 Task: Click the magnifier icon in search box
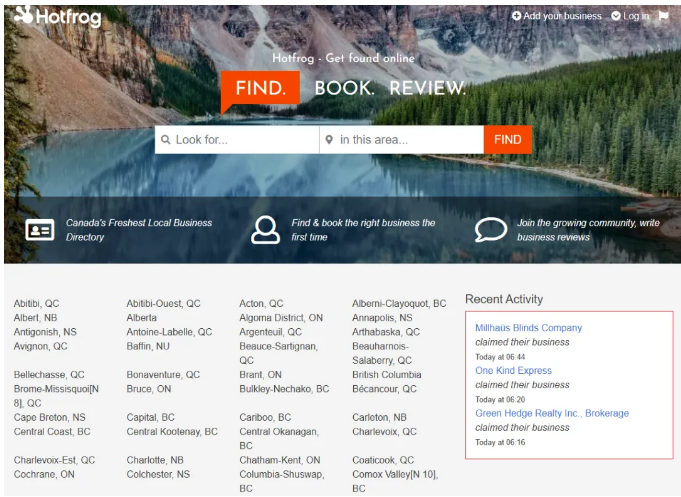[165, 140]
